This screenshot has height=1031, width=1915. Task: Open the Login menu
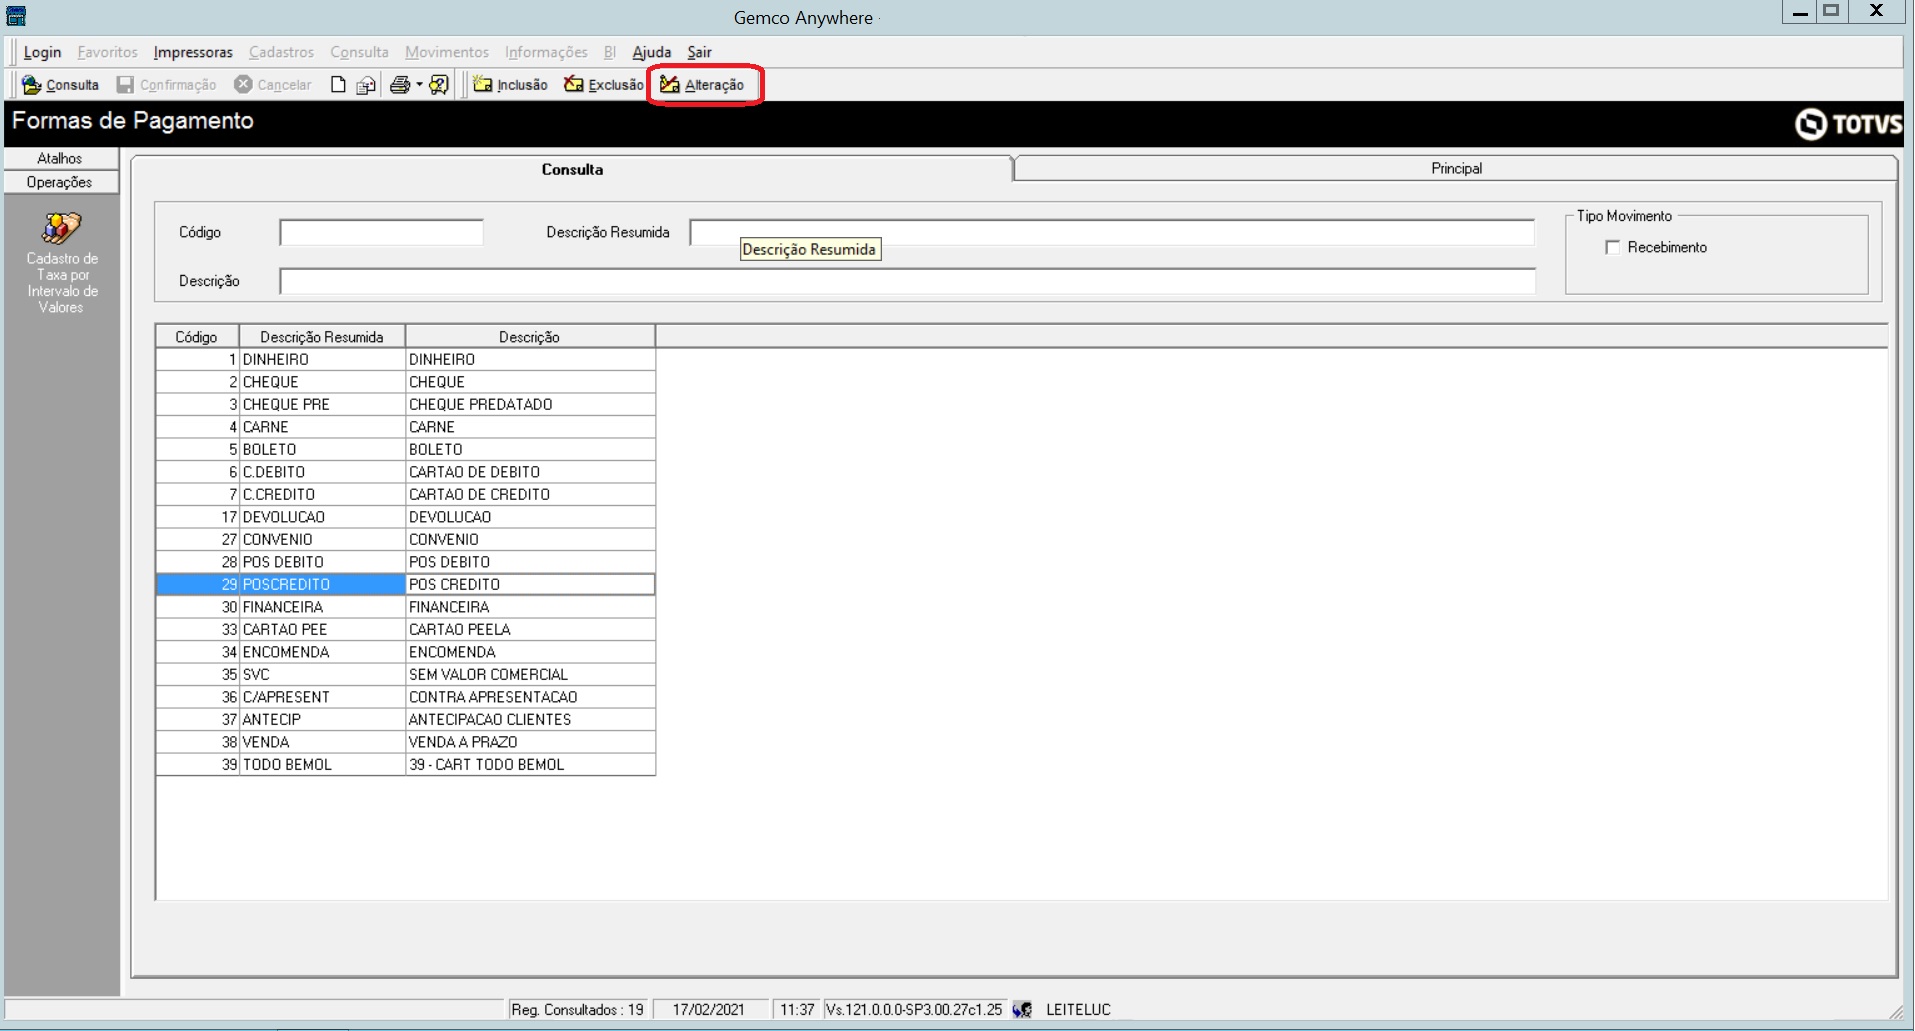[x=42, y=52]
